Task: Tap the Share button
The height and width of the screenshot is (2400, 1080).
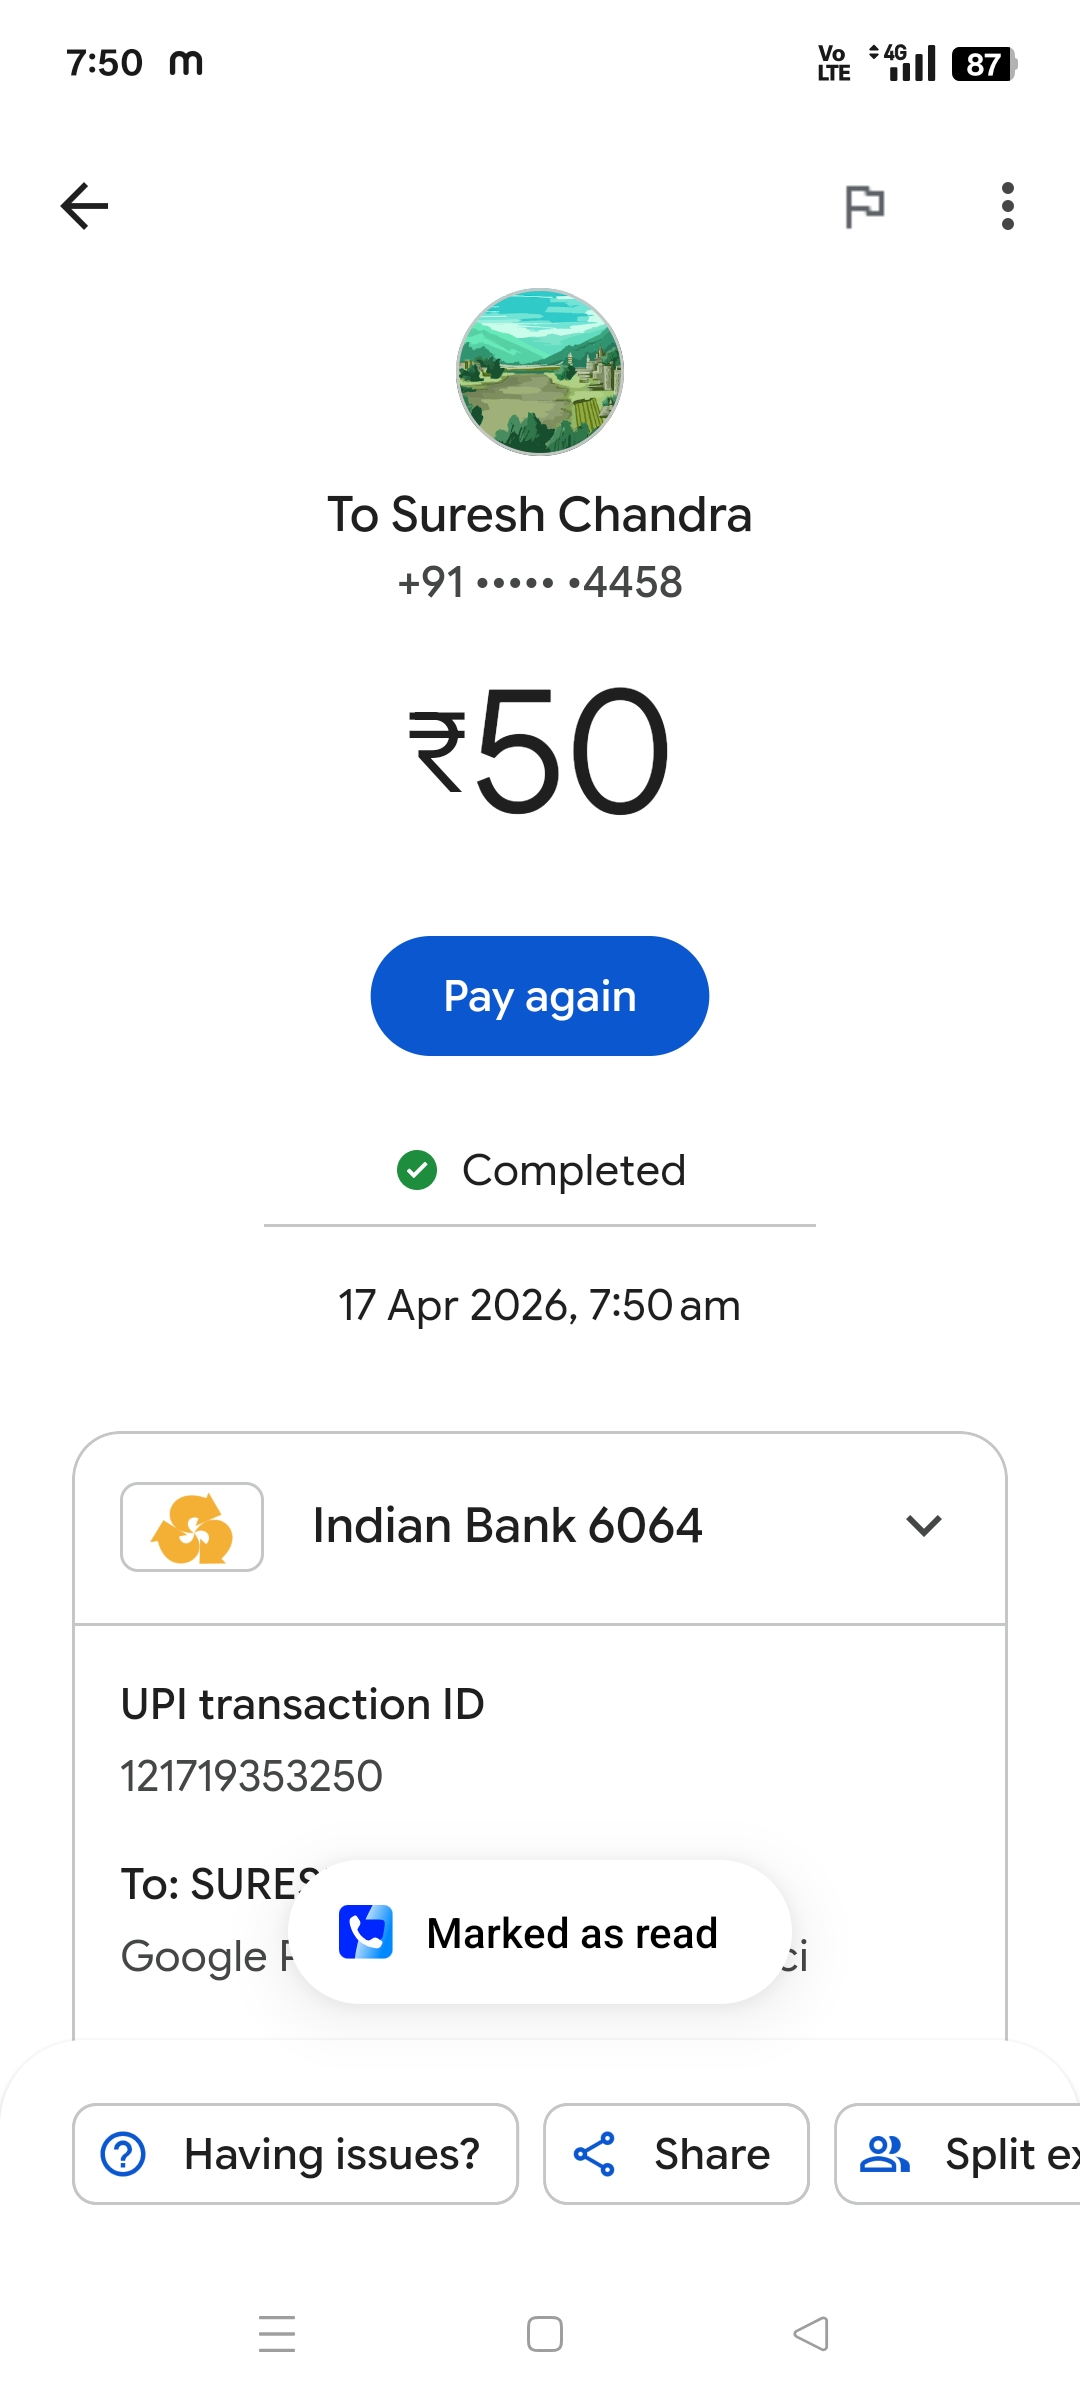Action: 676,2154
